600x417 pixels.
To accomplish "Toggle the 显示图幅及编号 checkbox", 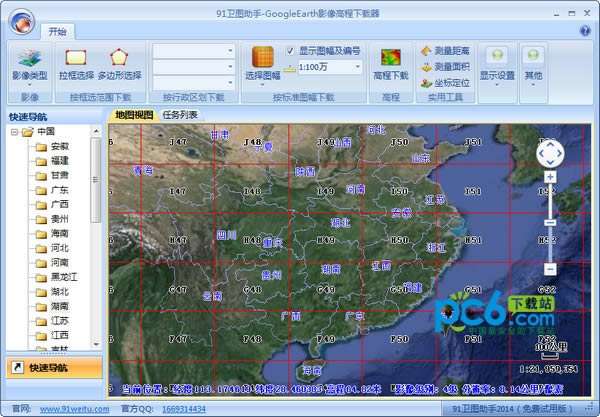I will [290, 50].
